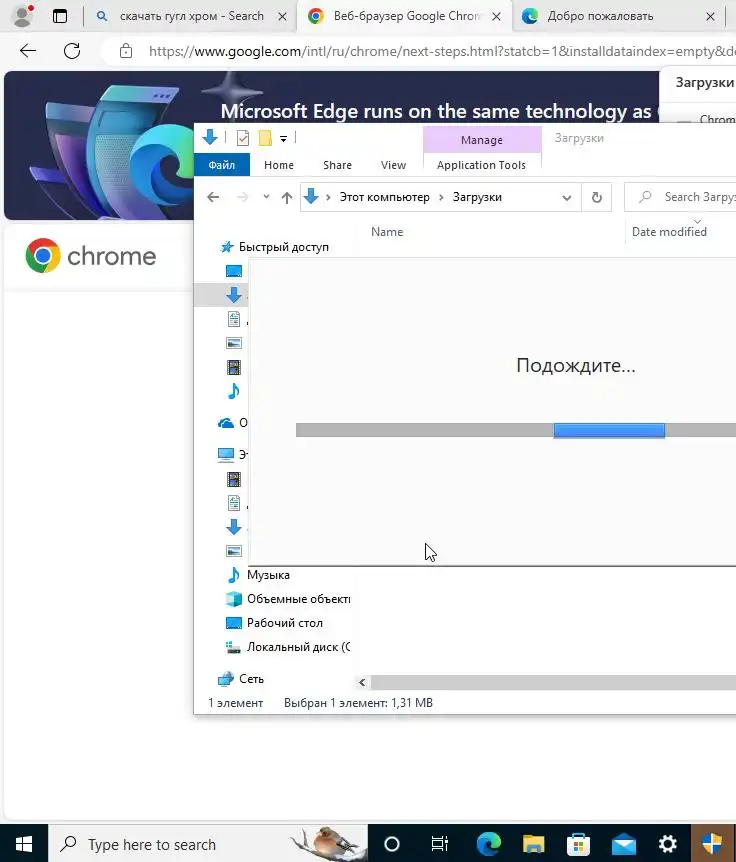Sort files by the Name column
736x862 pixels.
[387, 231]
